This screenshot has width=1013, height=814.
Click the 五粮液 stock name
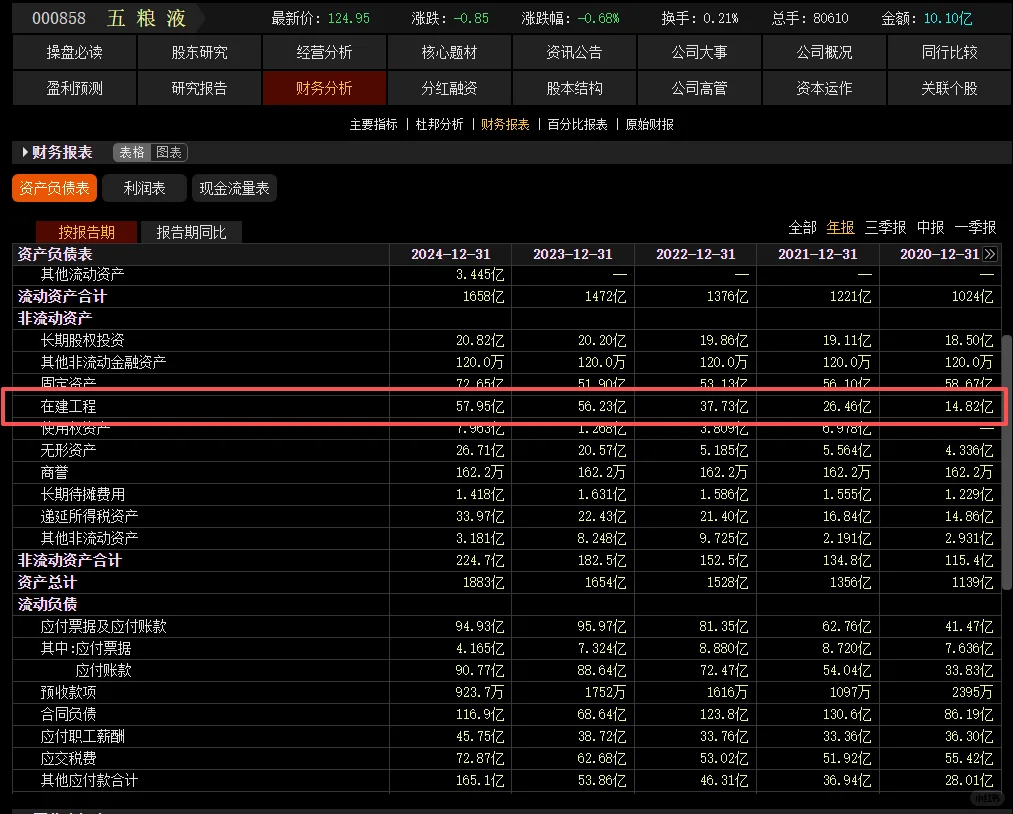(x=147, y=18)
